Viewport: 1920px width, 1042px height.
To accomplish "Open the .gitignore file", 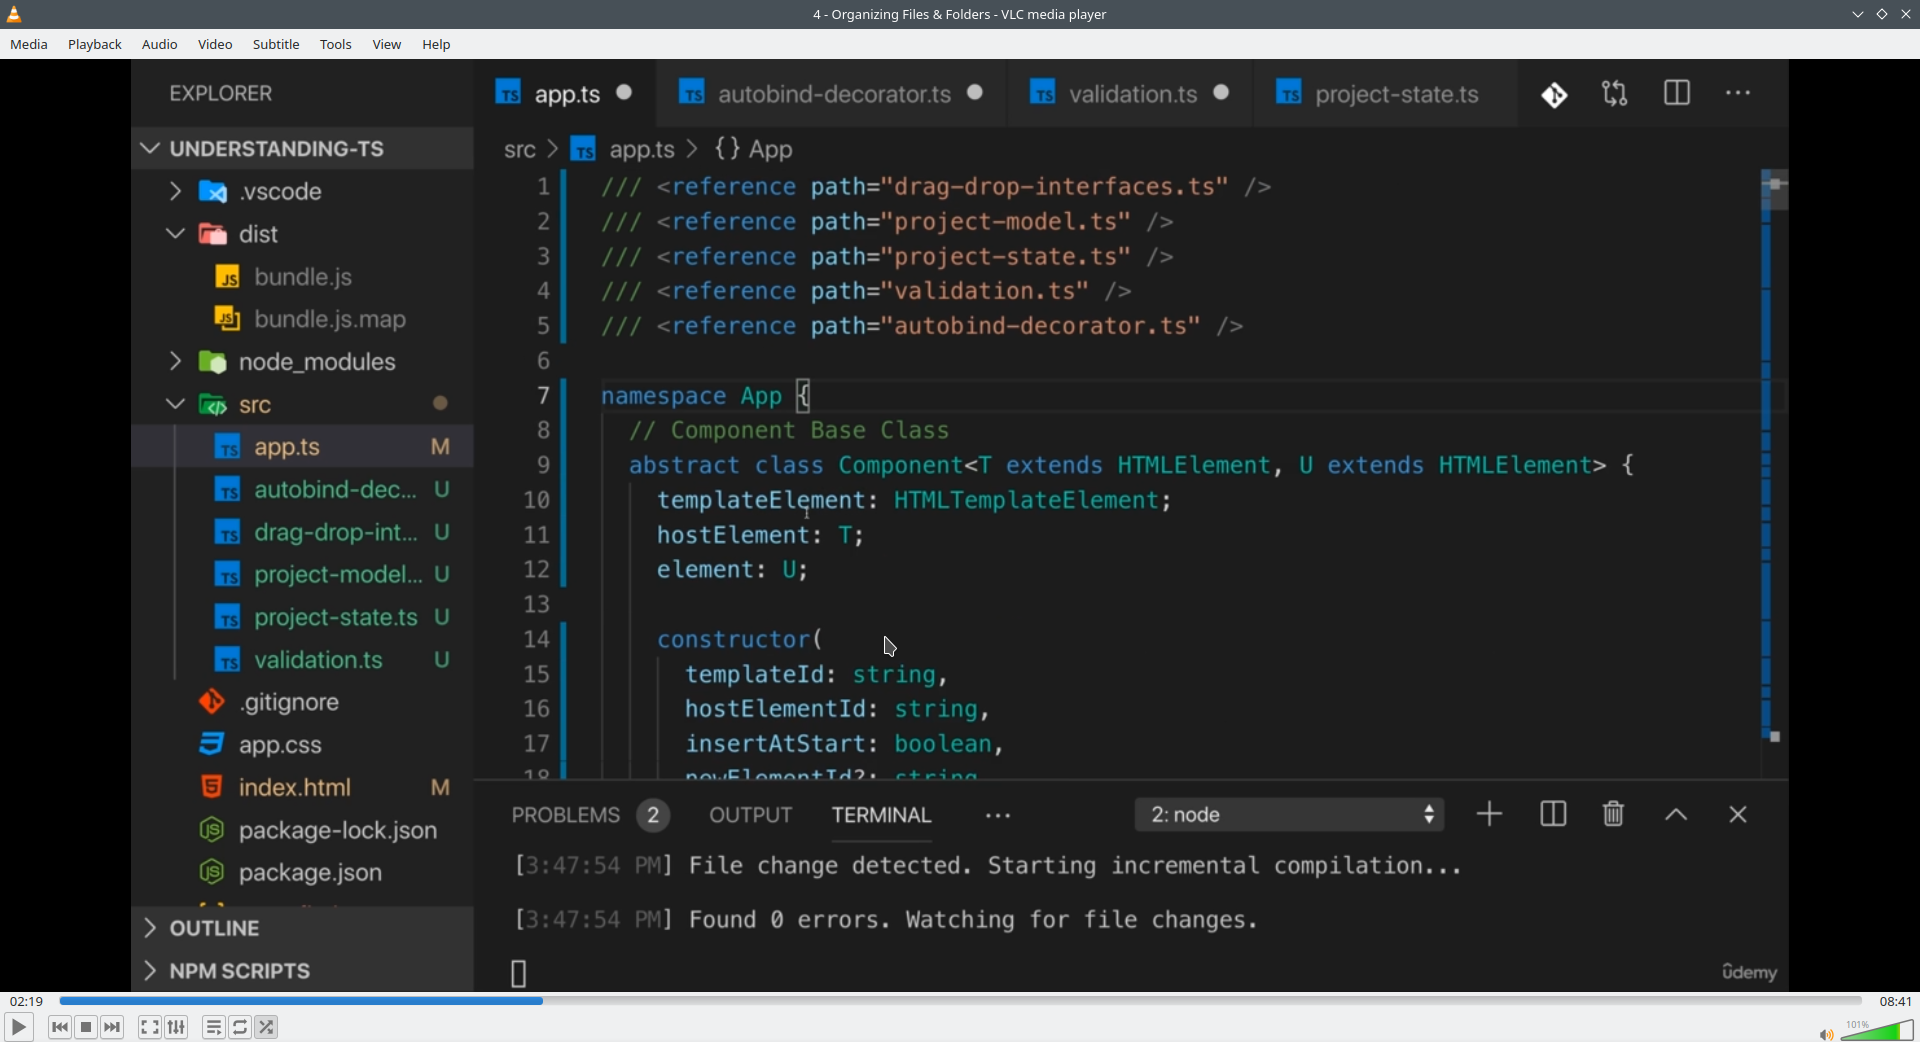I will [x=302, y=703].
